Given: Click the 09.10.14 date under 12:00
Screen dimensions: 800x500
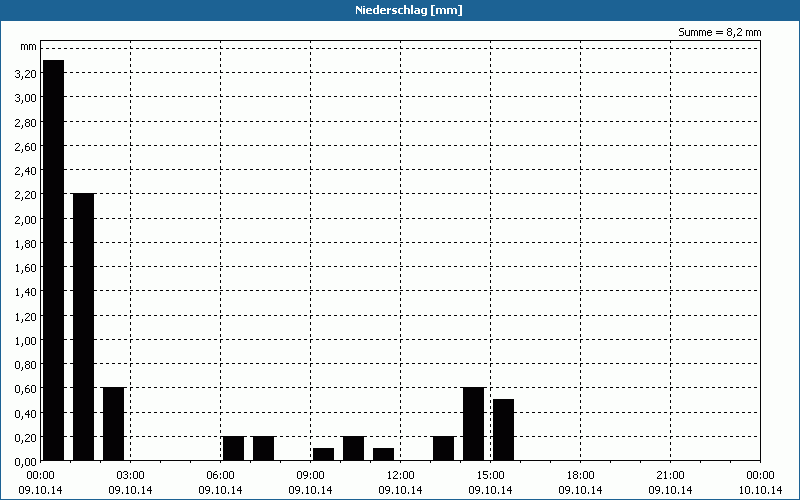Looking at the screenshot, I should point(401,490).
